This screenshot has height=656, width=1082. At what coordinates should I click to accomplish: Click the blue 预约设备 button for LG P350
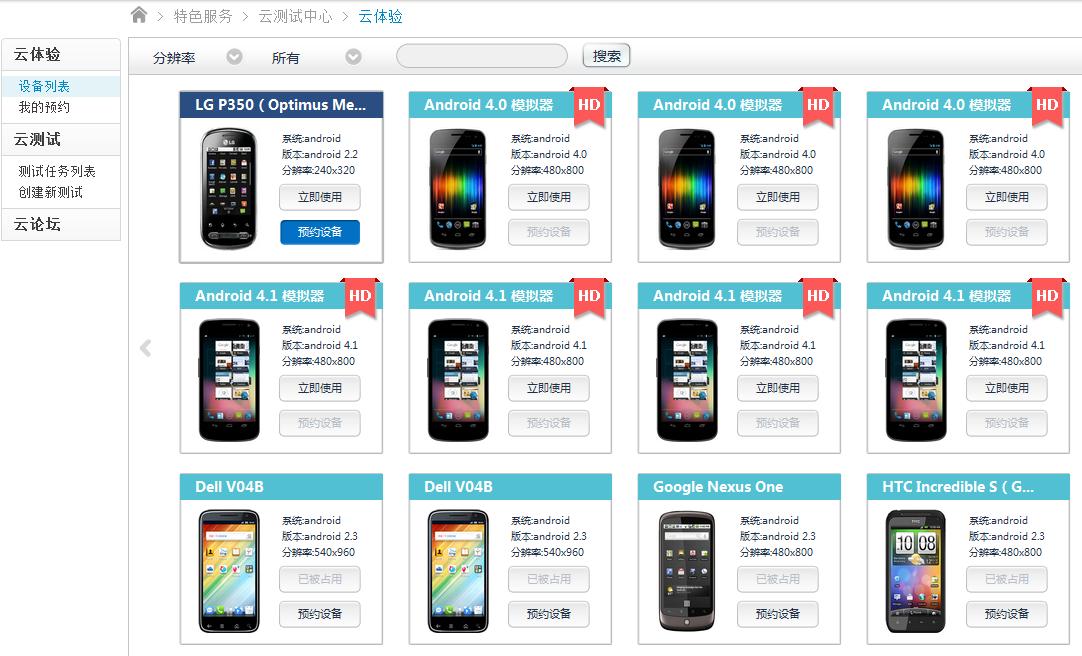pos(319,232)
